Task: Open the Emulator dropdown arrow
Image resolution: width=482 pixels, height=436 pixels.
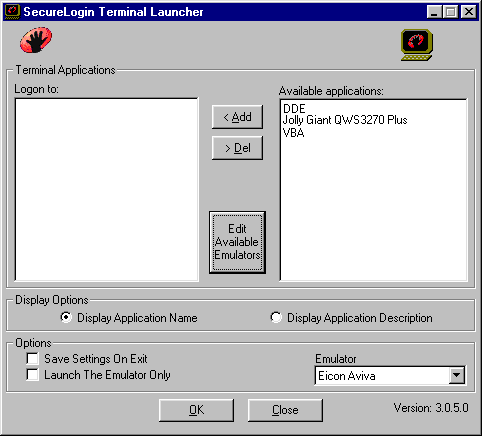Action: (x=456, y=376)
